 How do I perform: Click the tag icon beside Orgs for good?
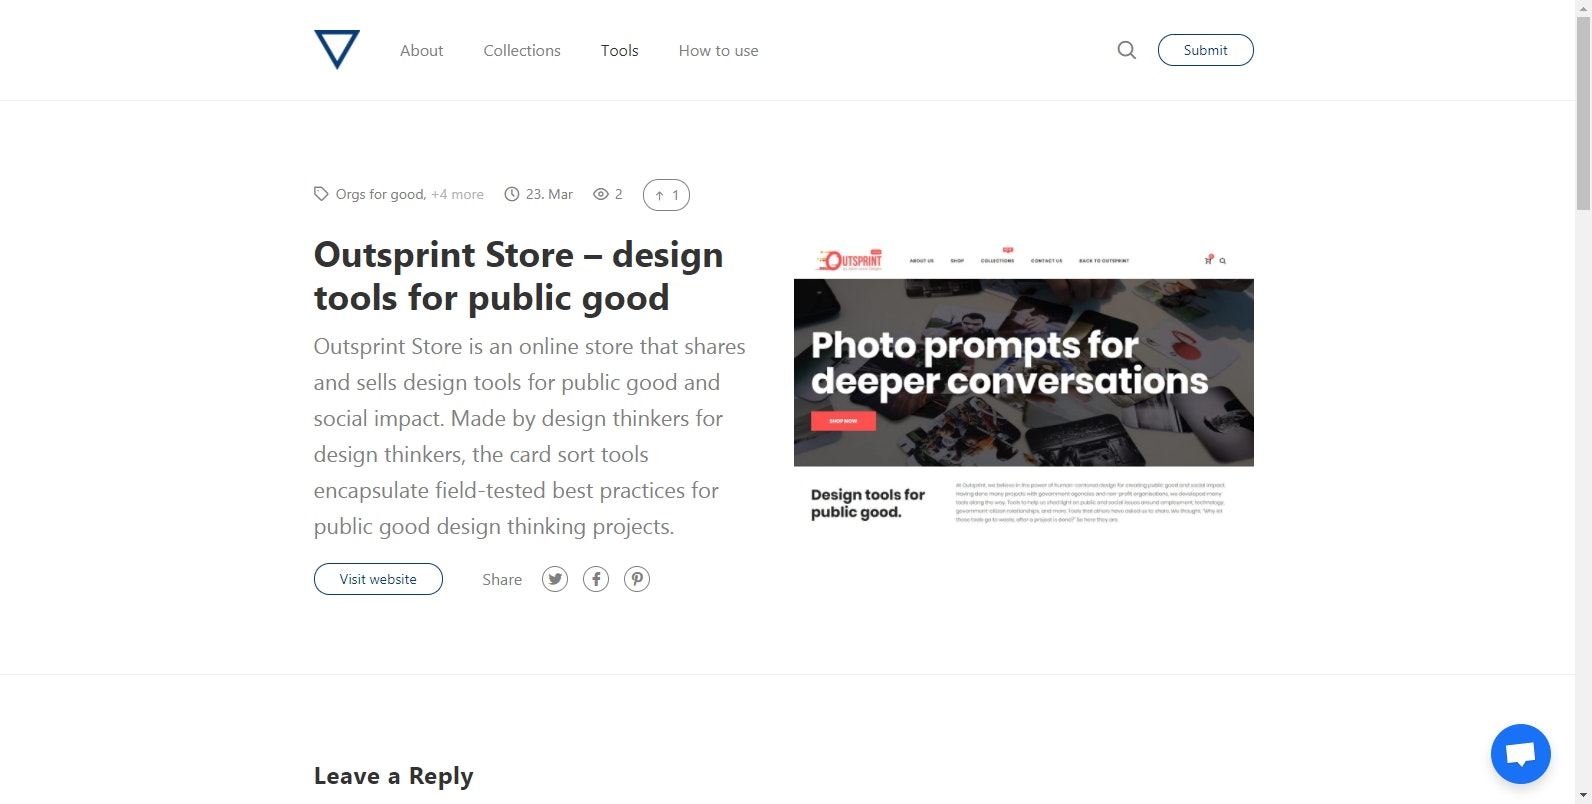click(x=321, y=194)
